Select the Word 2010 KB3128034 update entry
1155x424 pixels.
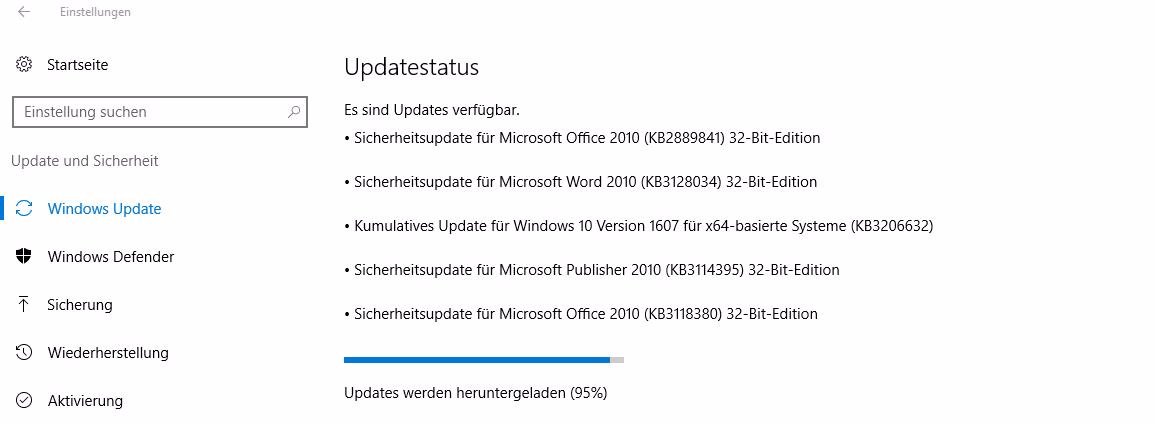coord(580,182)
